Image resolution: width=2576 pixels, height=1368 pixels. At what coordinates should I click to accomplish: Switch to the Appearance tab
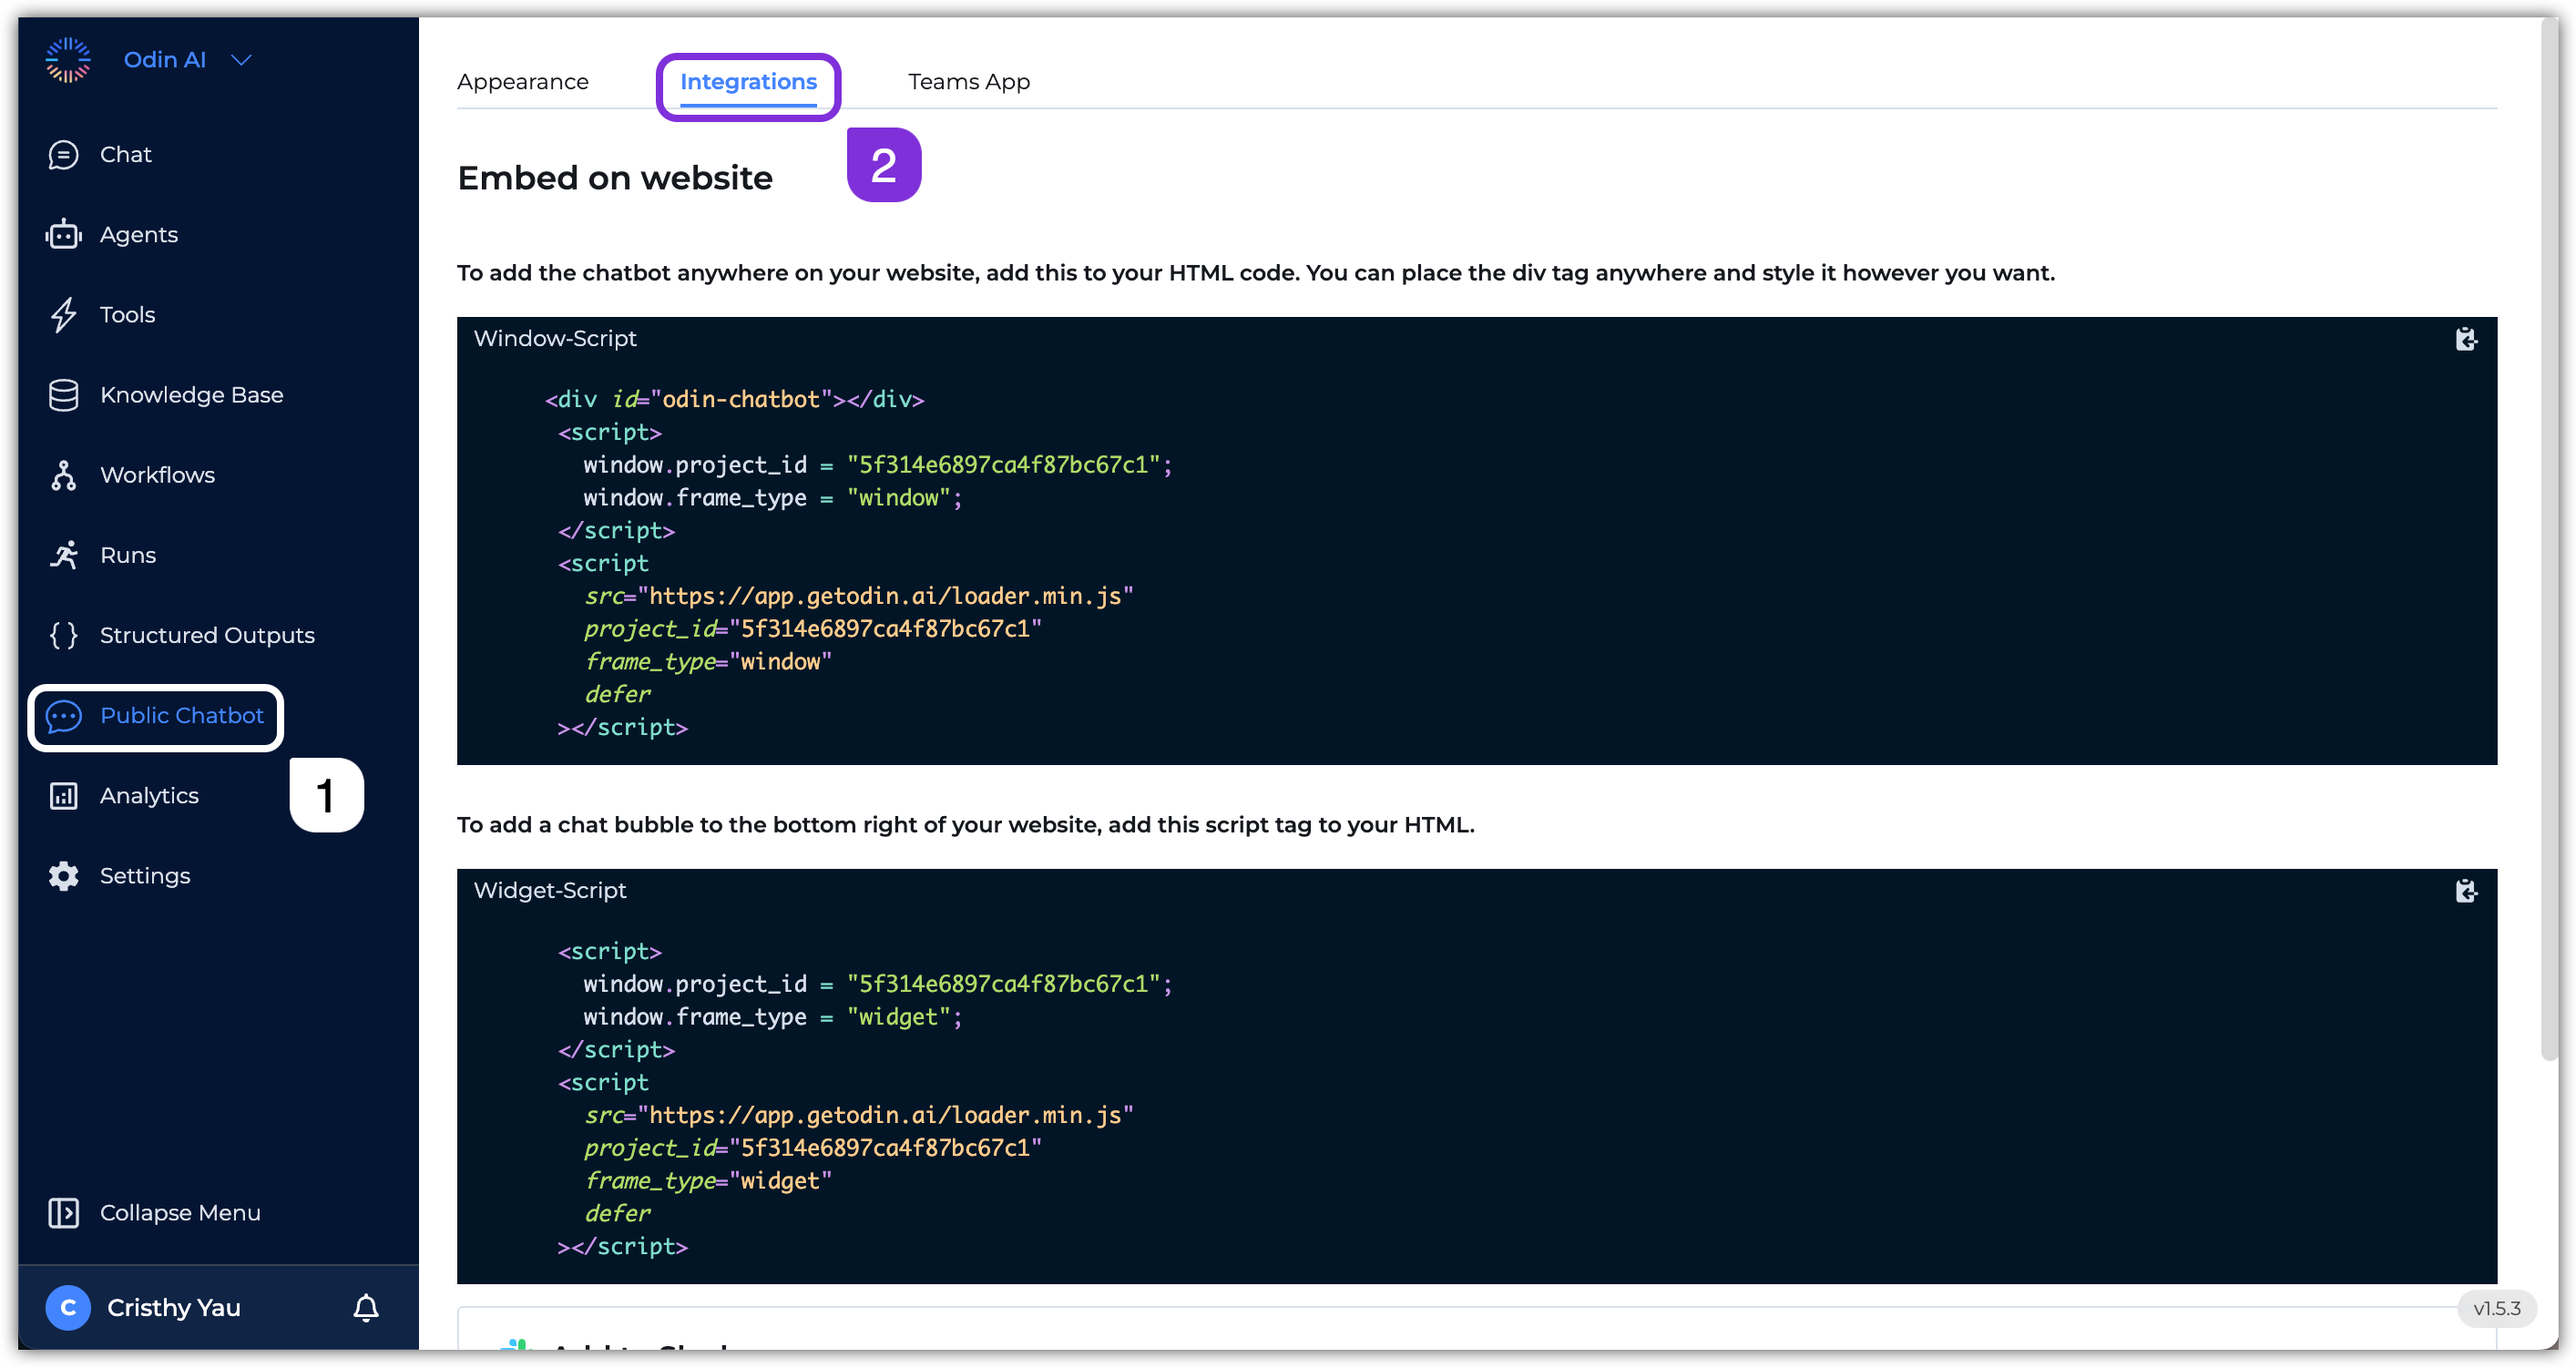(x=522, y=82)
